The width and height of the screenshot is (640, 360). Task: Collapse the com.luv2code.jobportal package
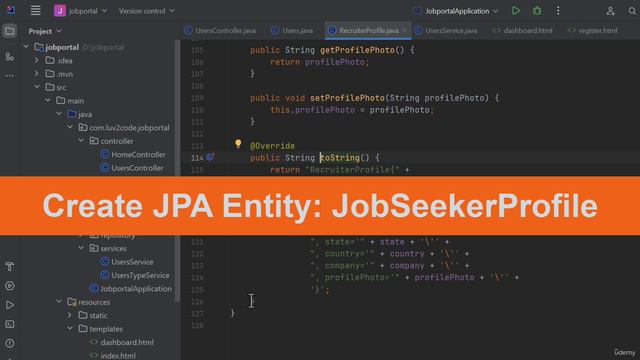(70, 127)
